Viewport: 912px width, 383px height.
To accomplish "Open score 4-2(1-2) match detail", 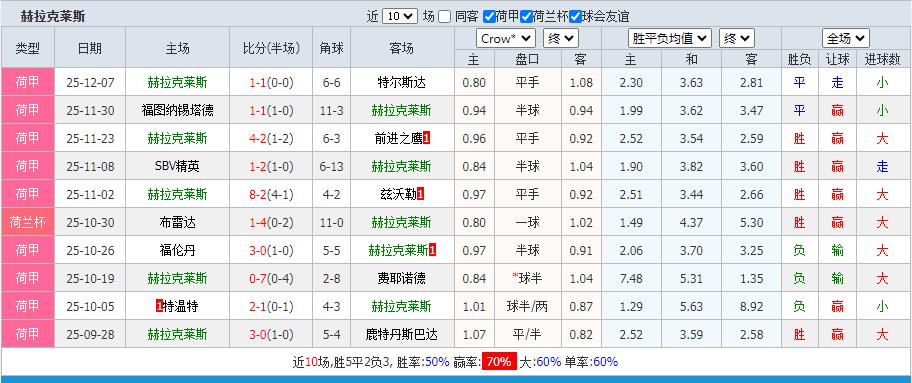I will click(272, 139).
